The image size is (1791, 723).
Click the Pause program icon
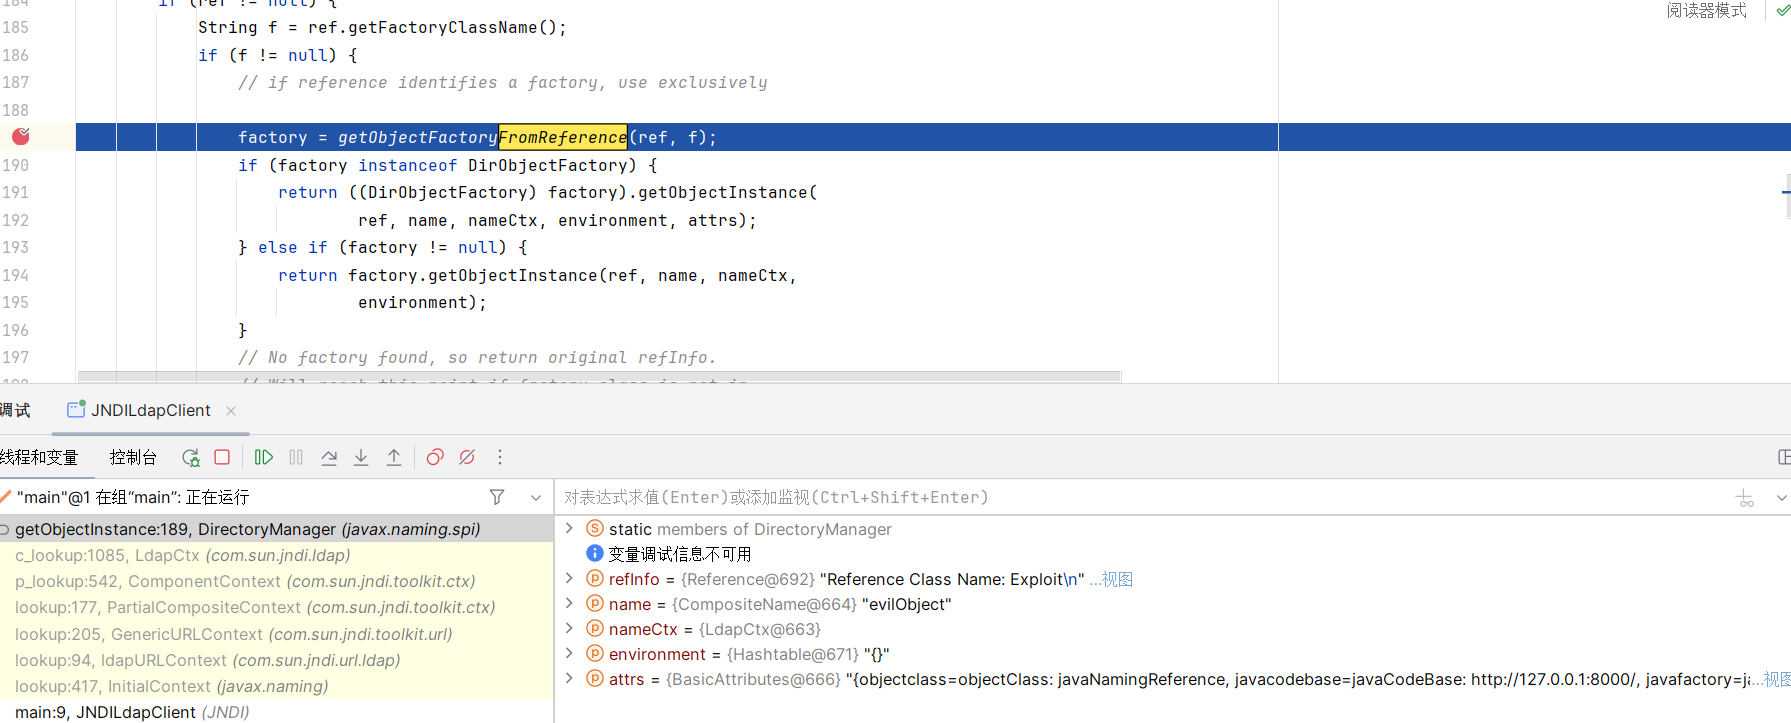(x=296, y=457)
